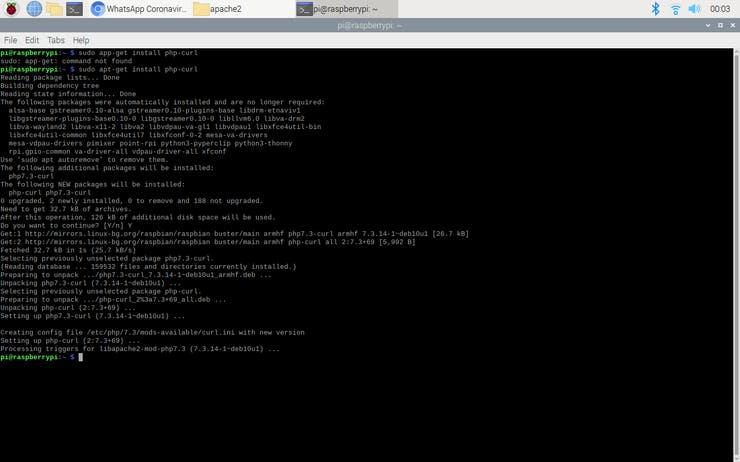Click the pi@raspberrypi window title bar
Viewport: 740px width, 462px height.
pos(370,25)
